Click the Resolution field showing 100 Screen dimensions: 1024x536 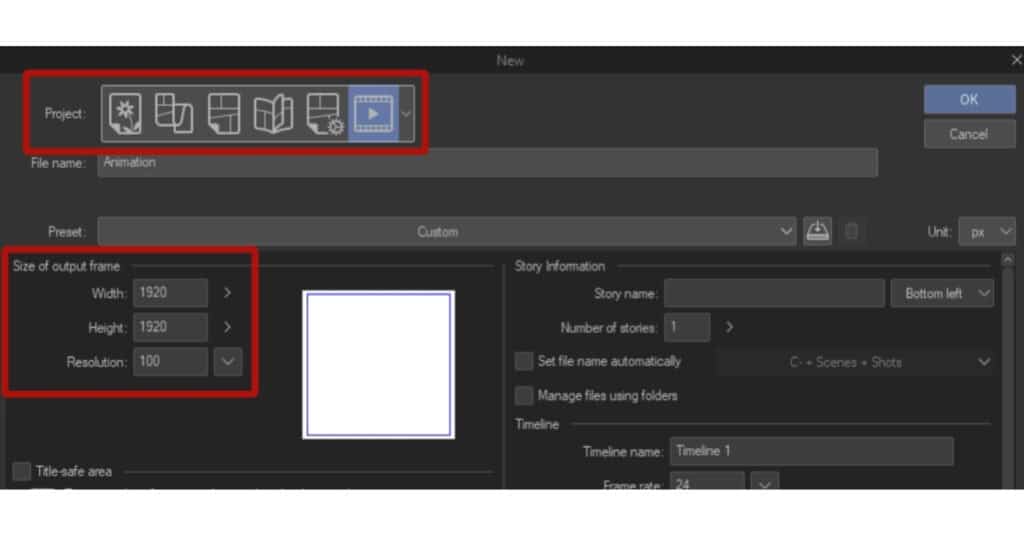[x=170, y=362]
